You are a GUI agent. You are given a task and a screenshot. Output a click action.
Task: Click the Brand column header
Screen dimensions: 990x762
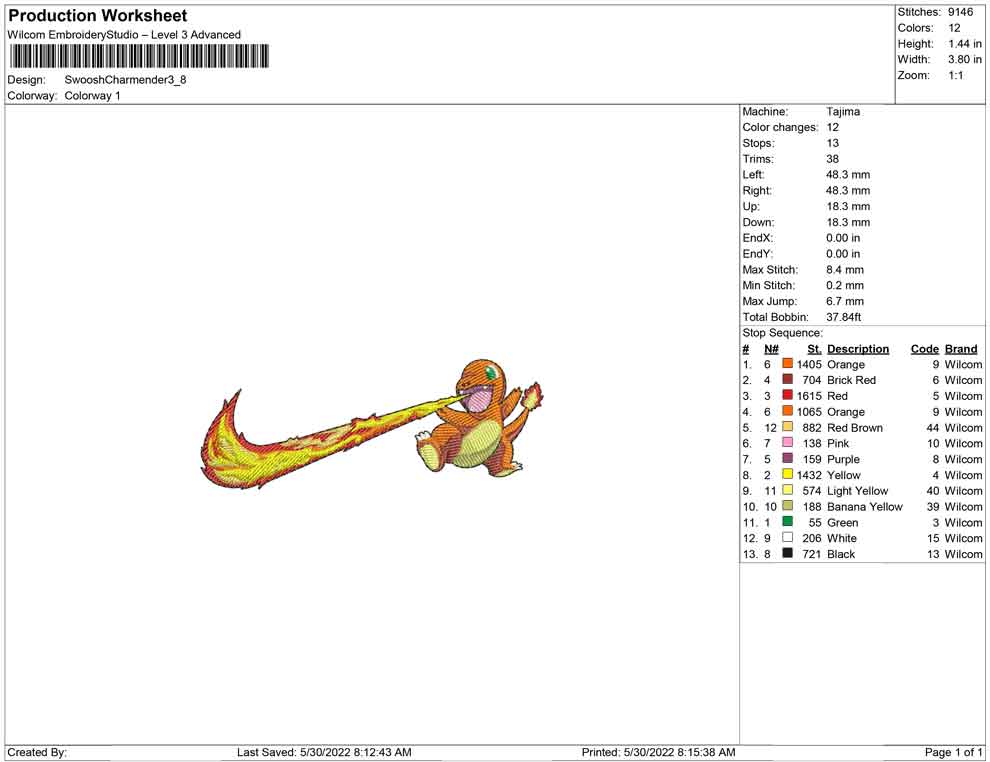(x=961, y=348)
